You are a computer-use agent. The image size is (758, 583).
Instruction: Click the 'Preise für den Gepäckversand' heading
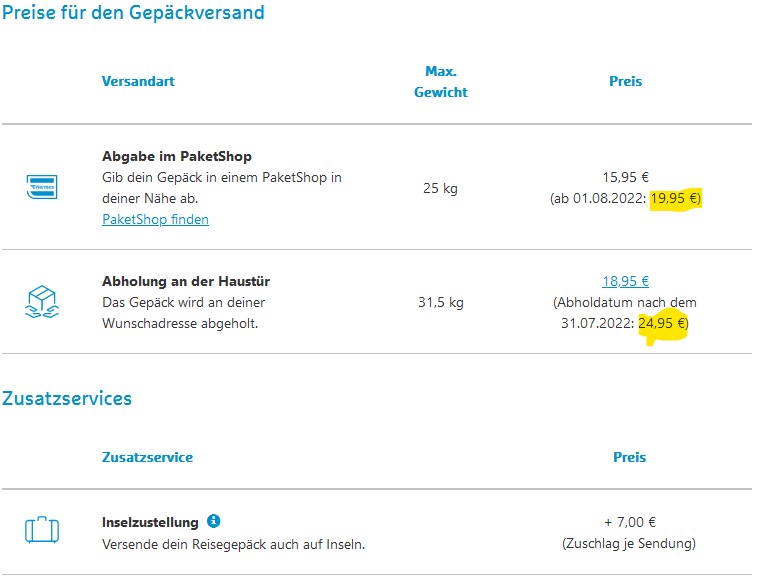pos(133,13)
